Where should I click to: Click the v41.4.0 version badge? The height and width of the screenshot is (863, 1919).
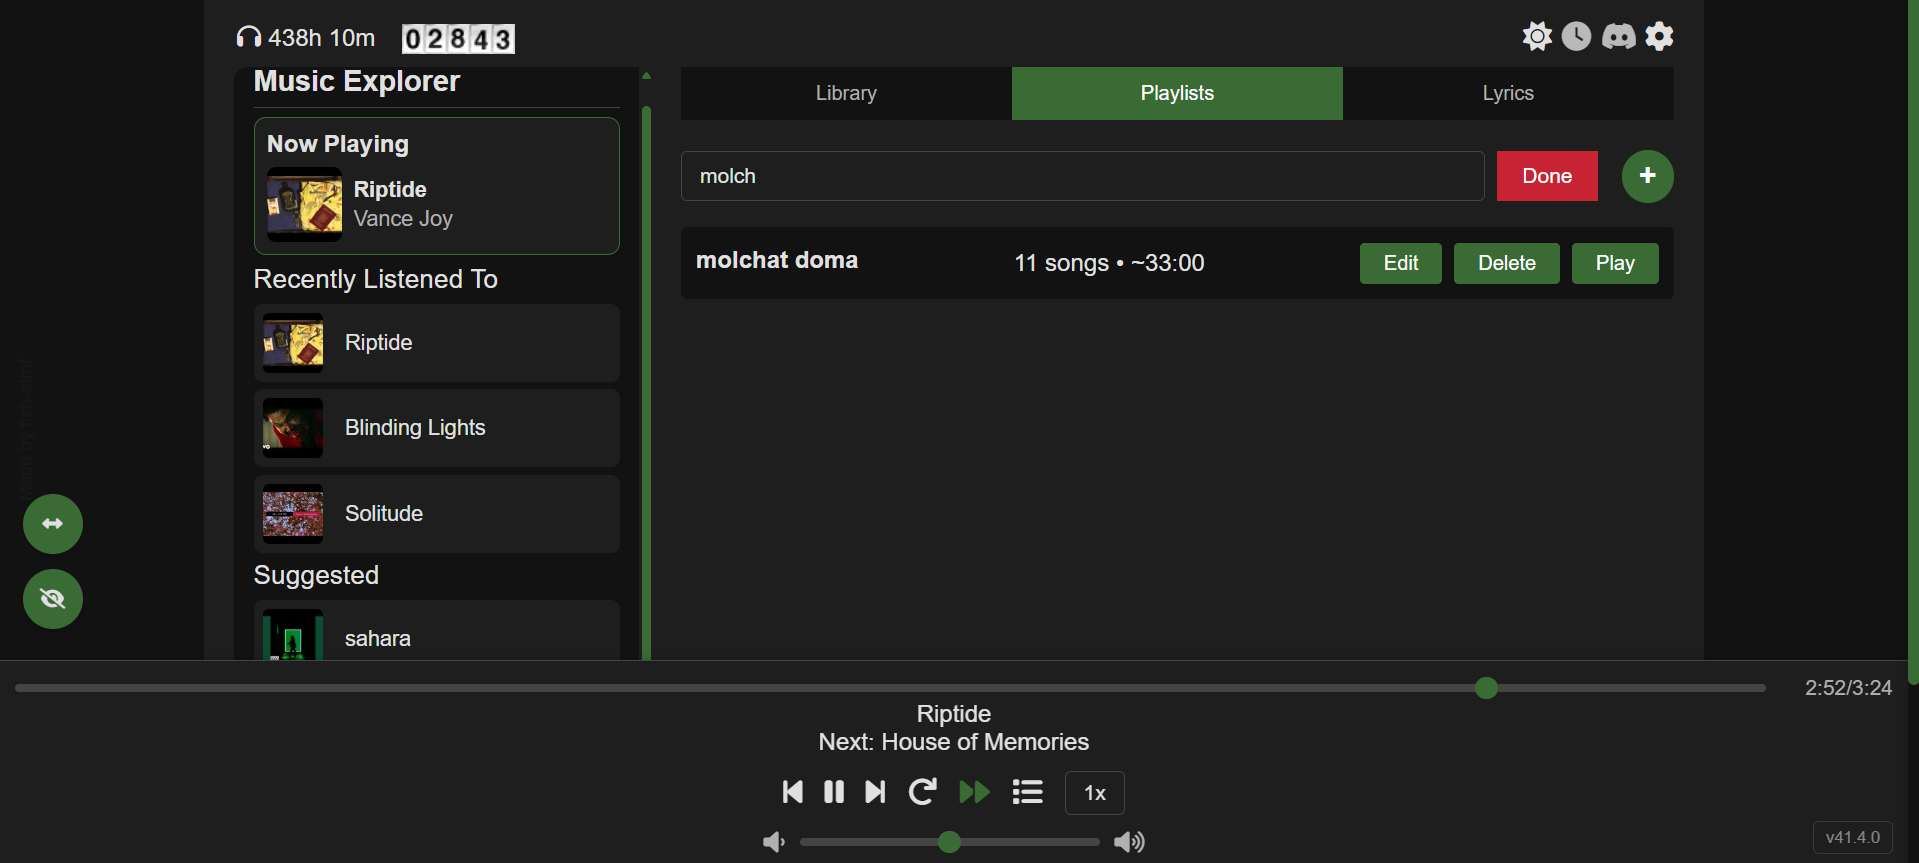[x=1853, y=837]
